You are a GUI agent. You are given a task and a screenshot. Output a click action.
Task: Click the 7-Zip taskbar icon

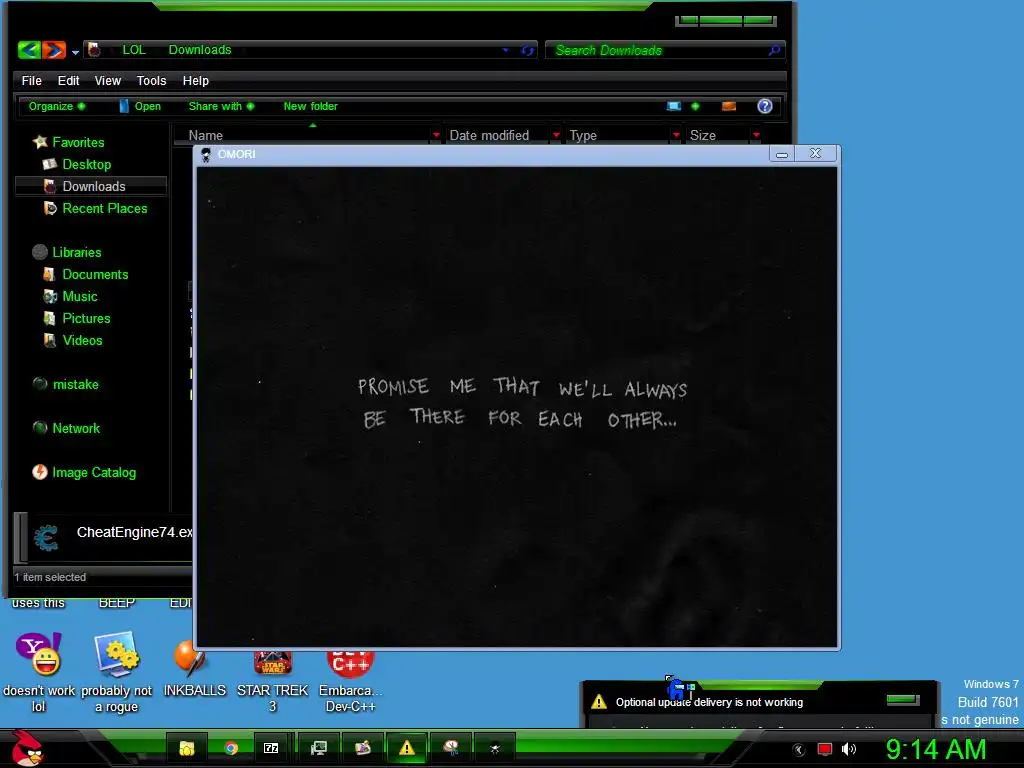click(x=271, y=748)
